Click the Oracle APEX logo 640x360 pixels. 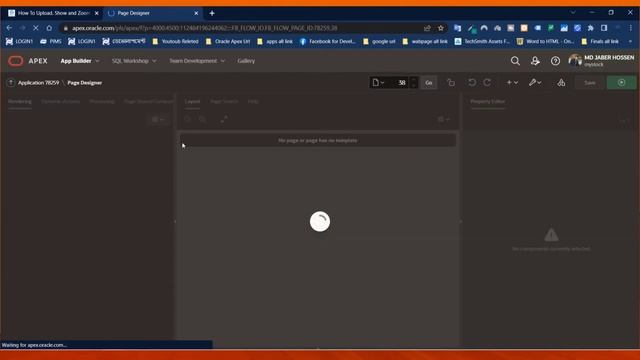click(x=28, y=61)
